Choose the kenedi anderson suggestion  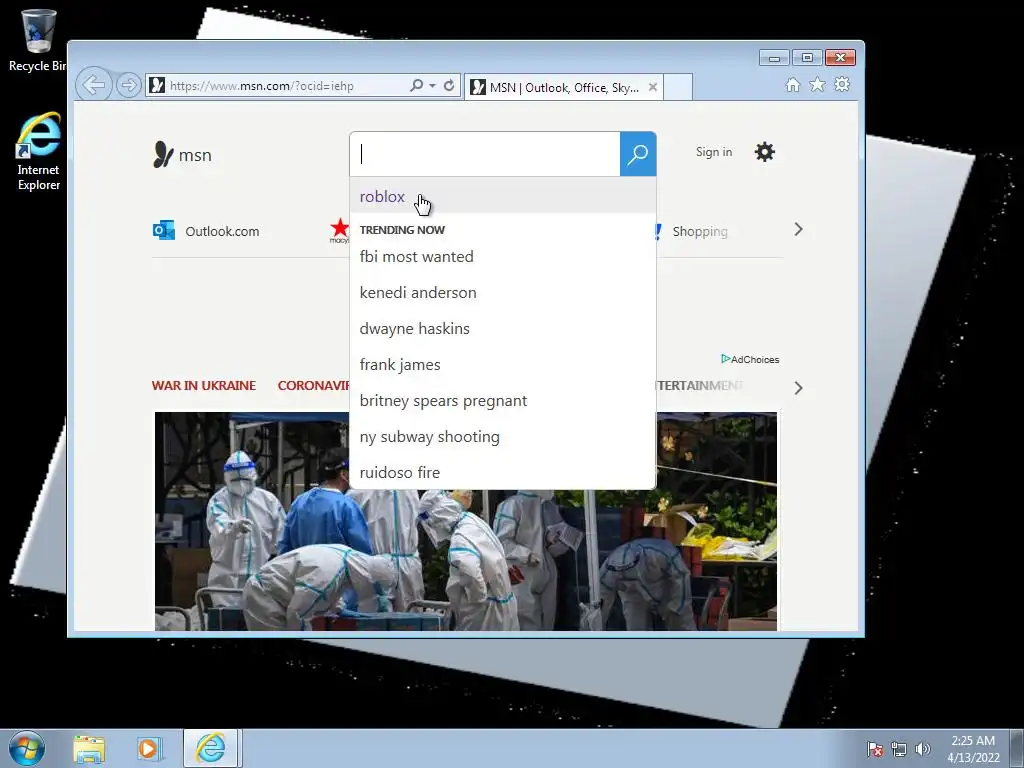tap(503, 293)
